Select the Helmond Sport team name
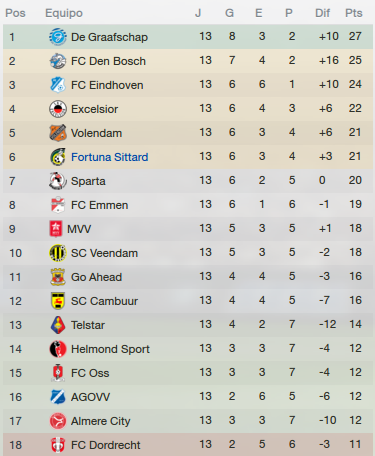 pos(110,349)
